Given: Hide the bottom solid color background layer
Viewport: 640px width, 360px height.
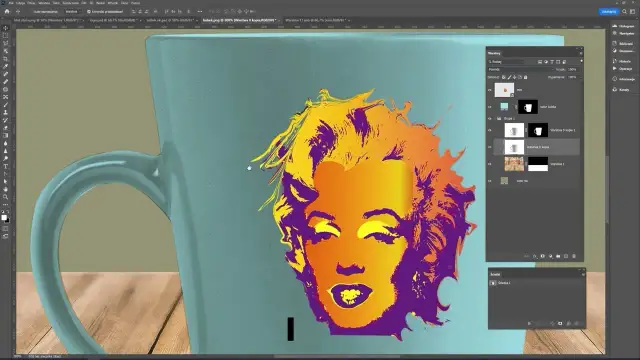Looking at the screenshot, I should [x=490, y=181].
